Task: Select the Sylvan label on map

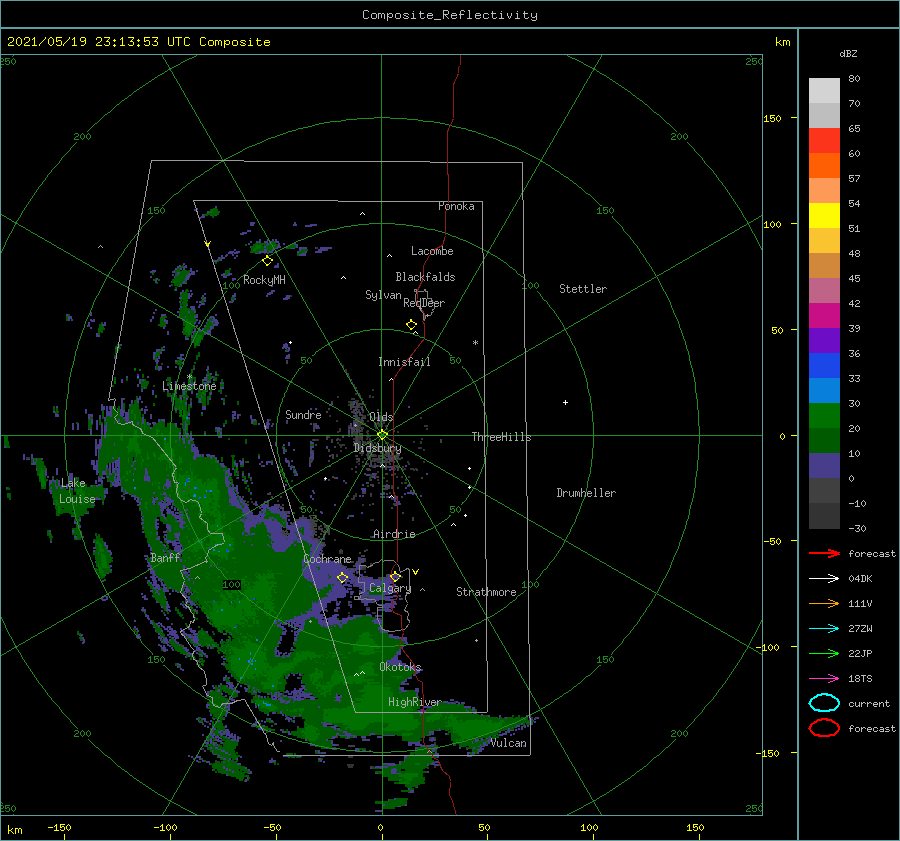Action: point(383,295)
